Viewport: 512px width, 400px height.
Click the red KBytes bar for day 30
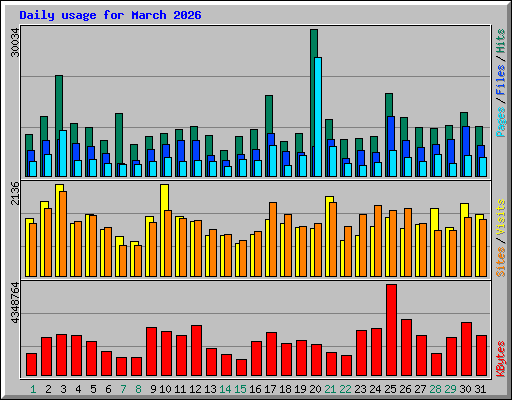[x=466, y=349]
